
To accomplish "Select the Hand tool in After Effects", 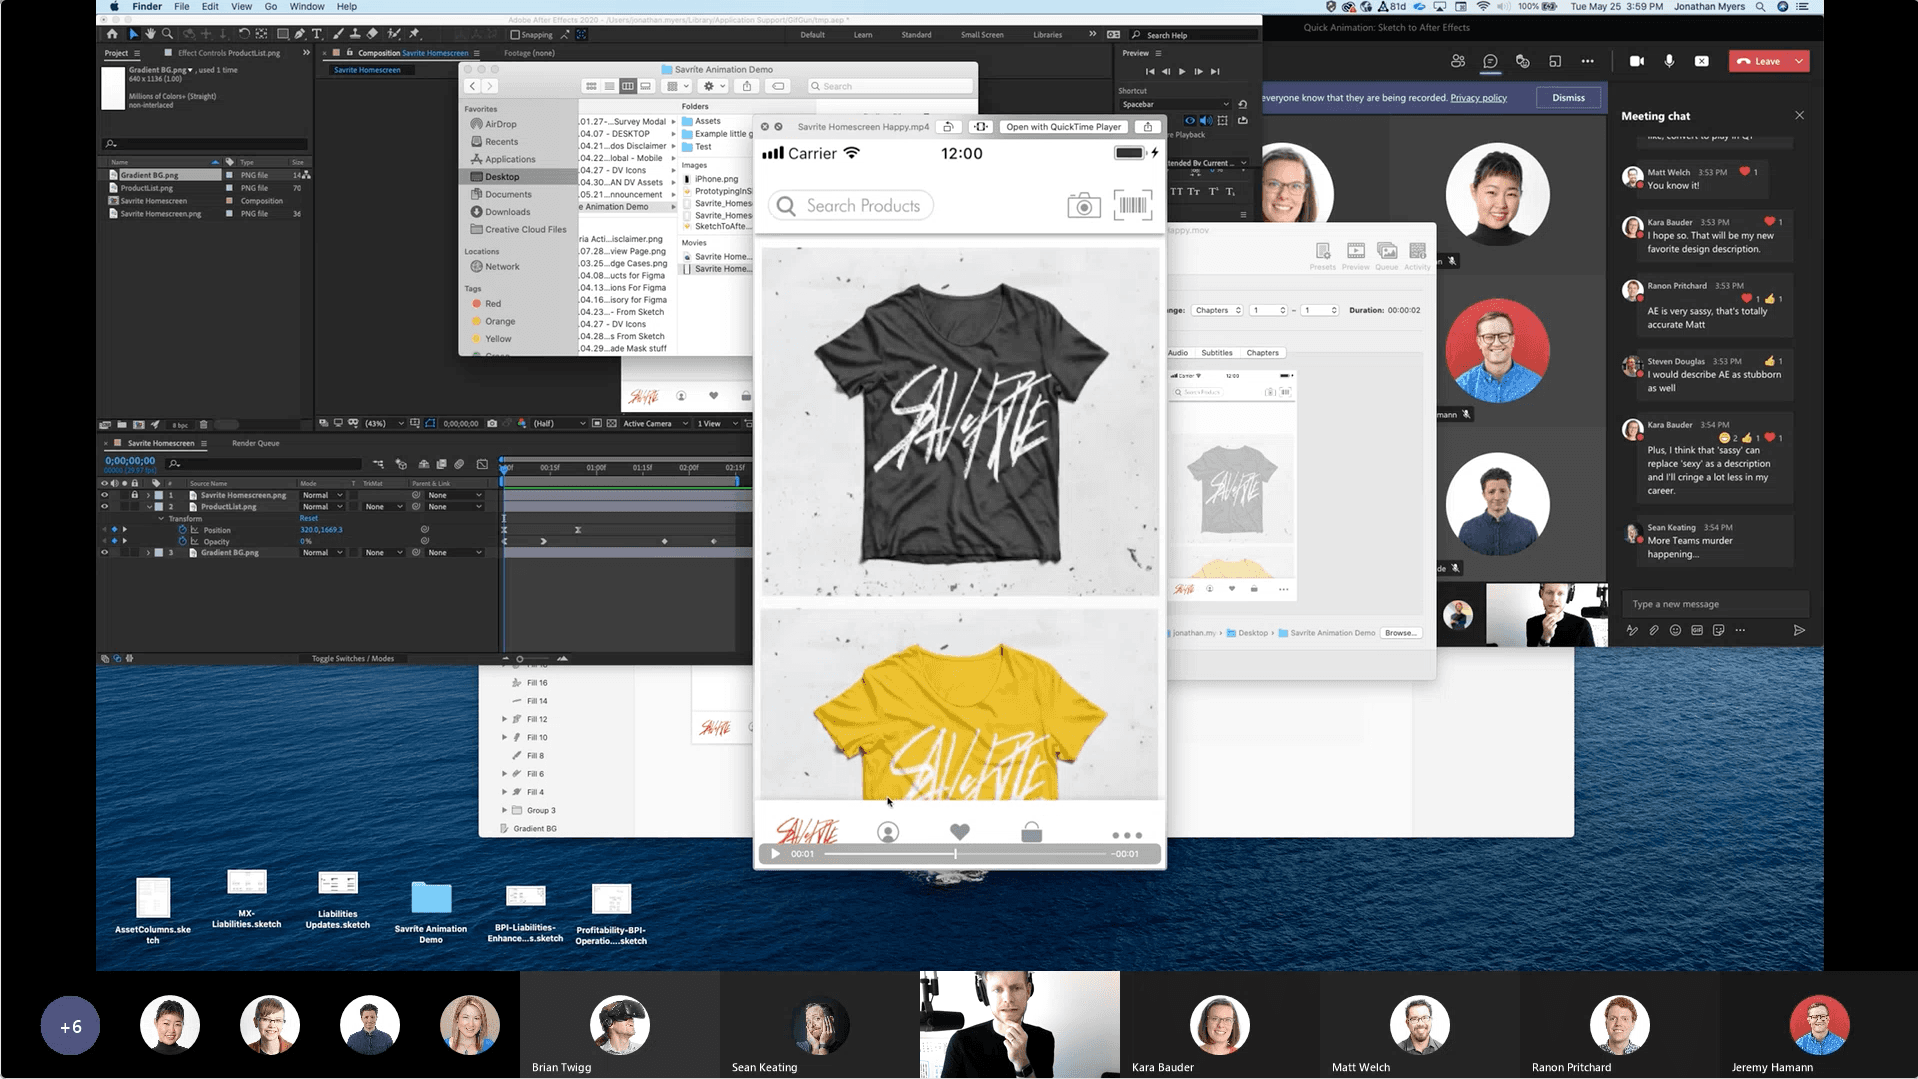I will click(x=150, y=34).
